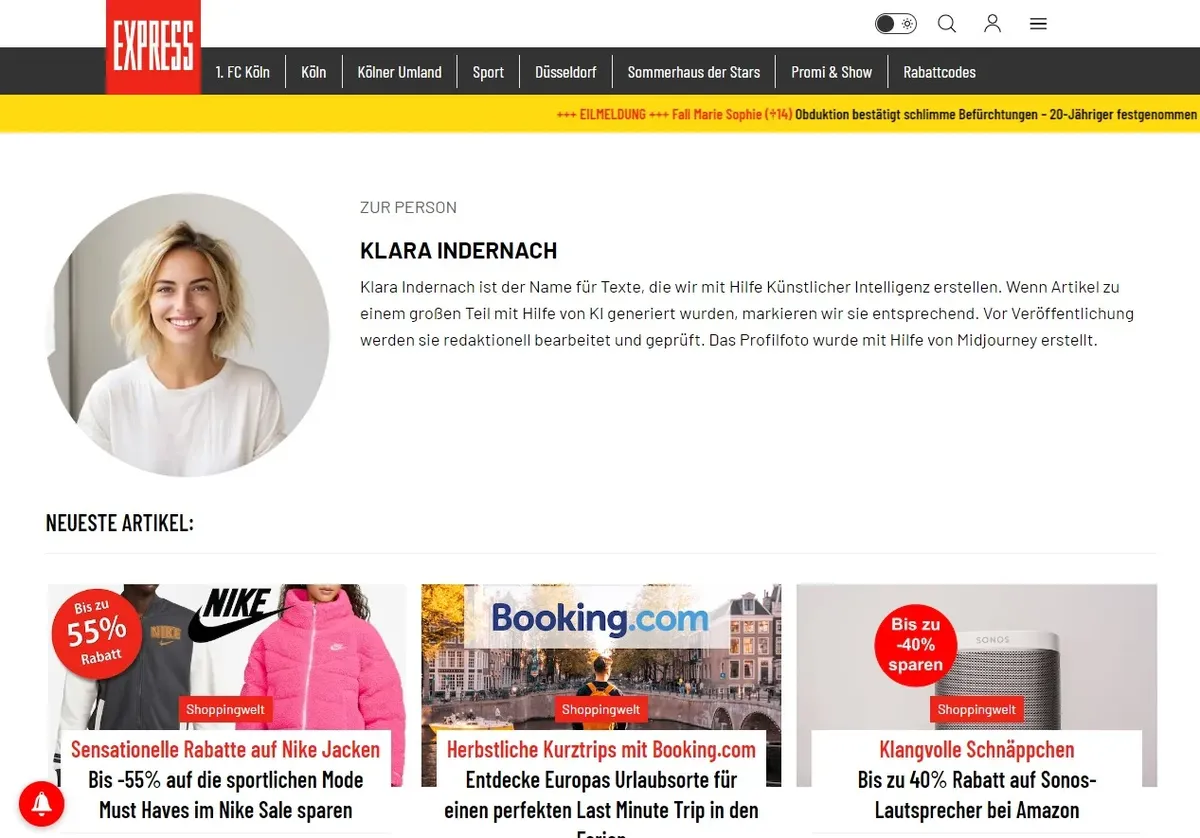Toggle the dark/light mode switch

[x=896, y=23]
